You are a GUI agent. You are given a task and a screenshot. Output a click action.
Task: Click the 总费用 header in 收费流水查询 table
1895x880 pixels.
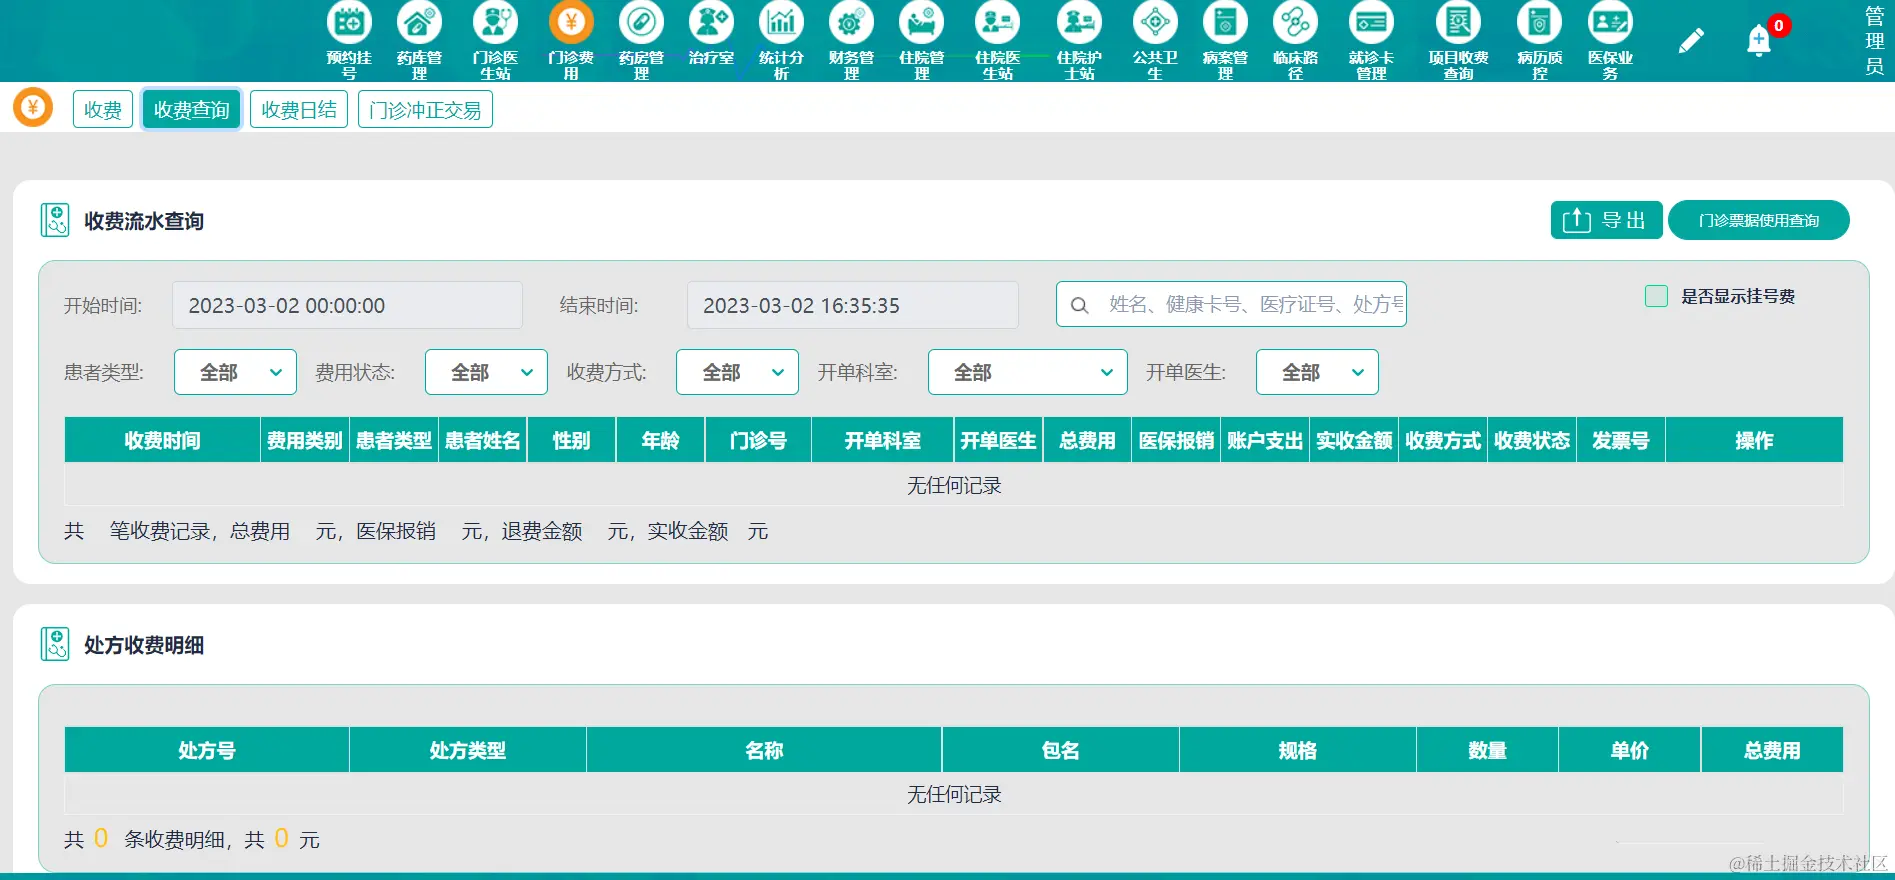[1087, 440]
